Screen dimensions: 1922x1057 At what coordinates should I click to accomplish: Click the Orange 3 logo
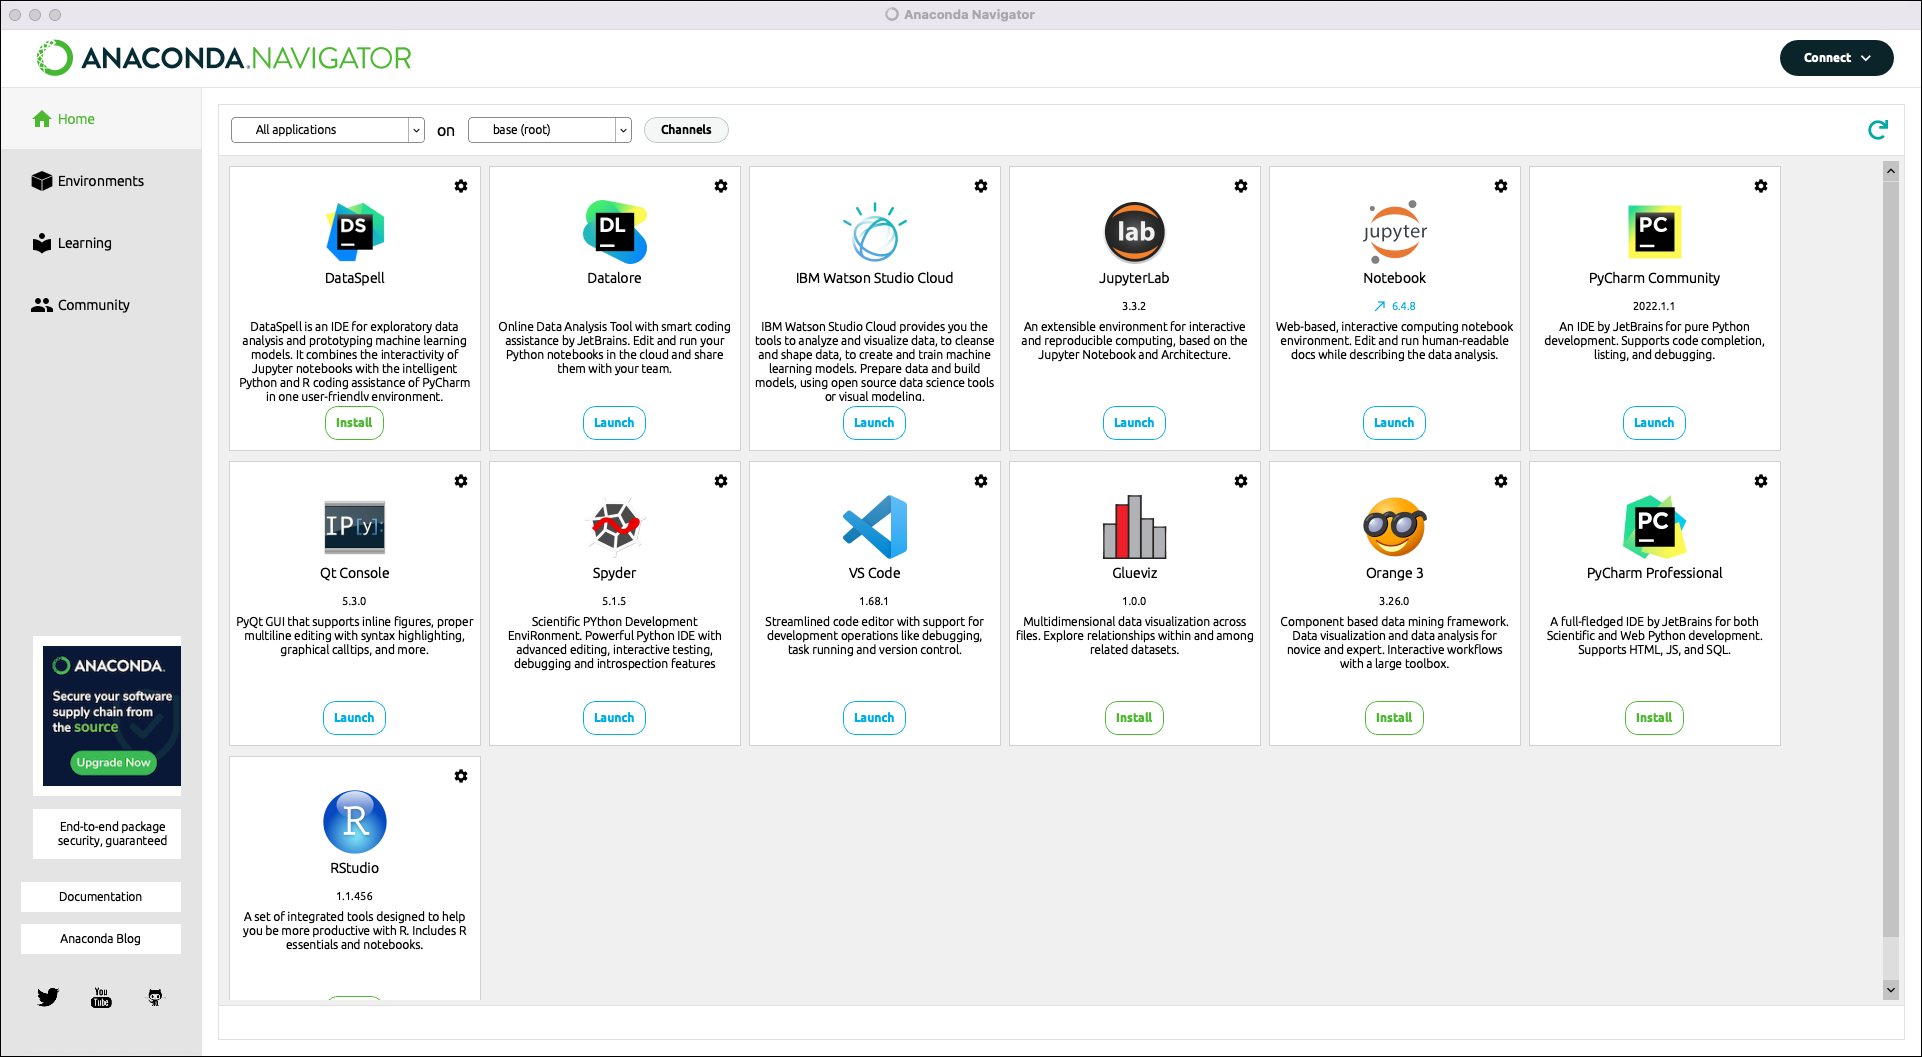pos(1395,526)
